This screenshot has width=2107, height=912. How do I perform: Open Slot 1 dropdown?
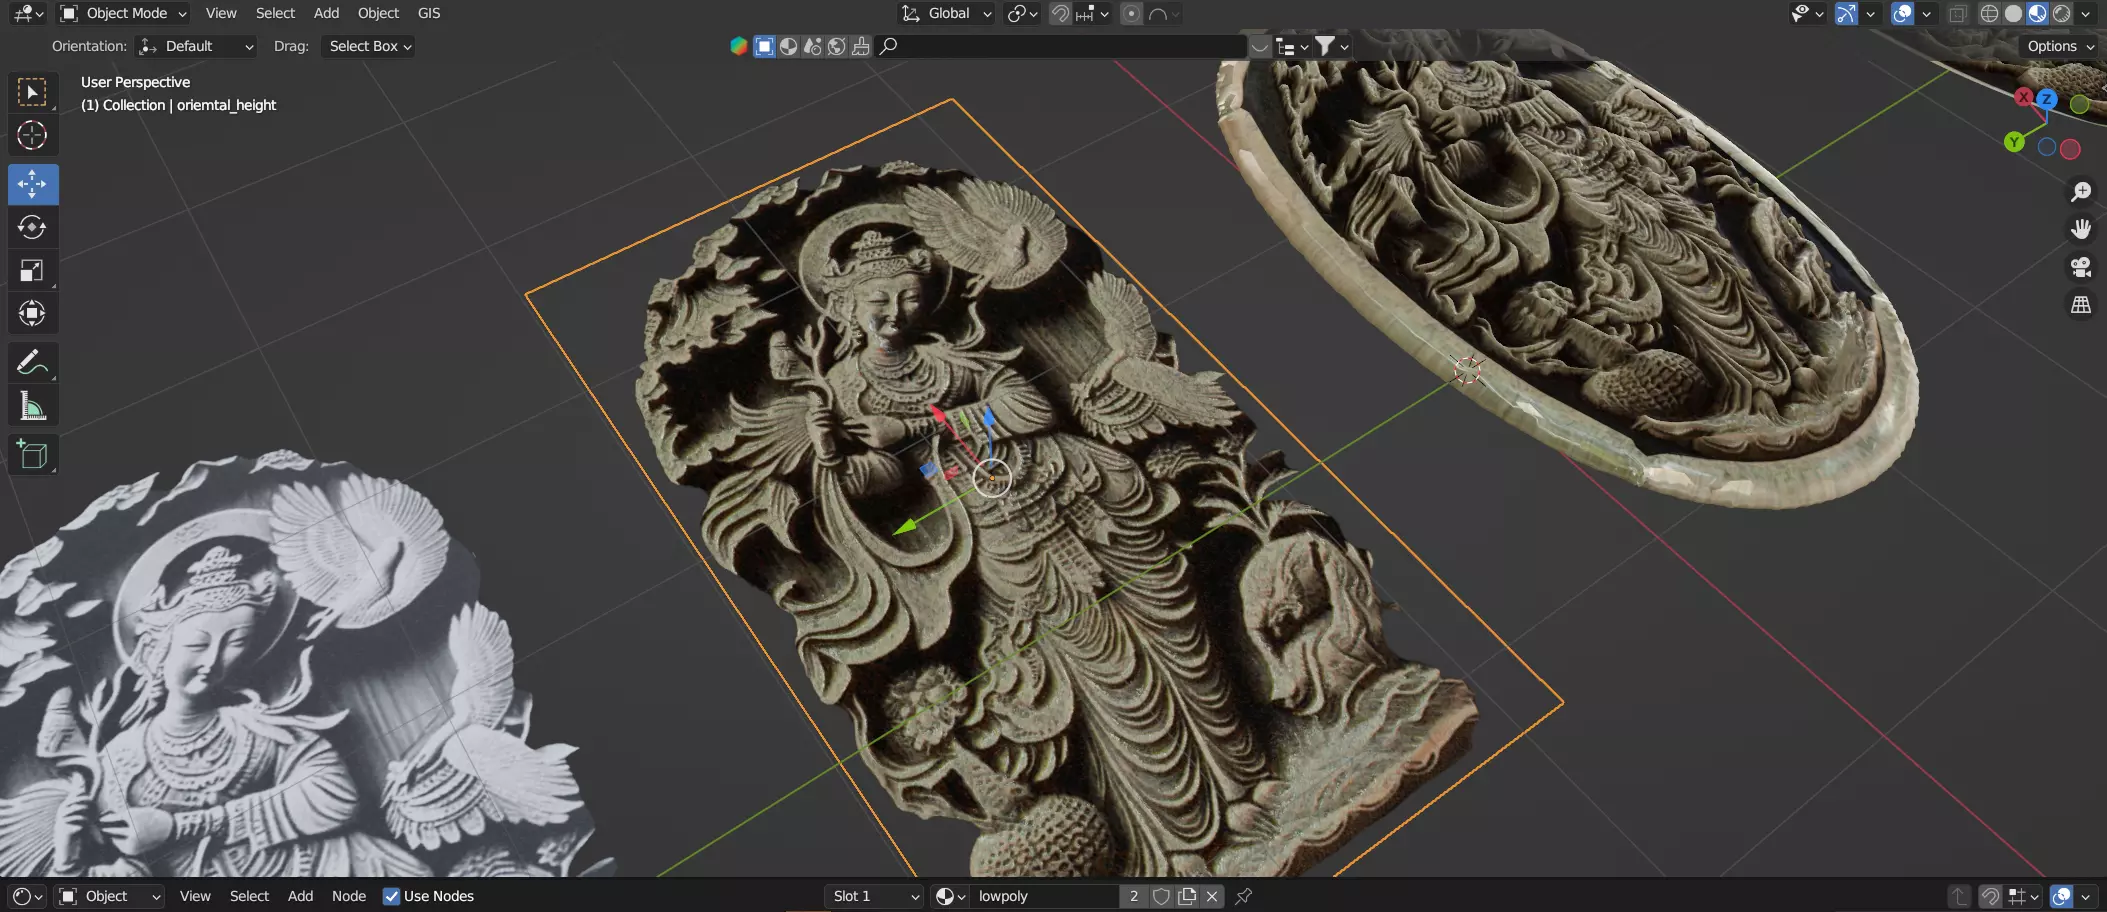[875, 896]
